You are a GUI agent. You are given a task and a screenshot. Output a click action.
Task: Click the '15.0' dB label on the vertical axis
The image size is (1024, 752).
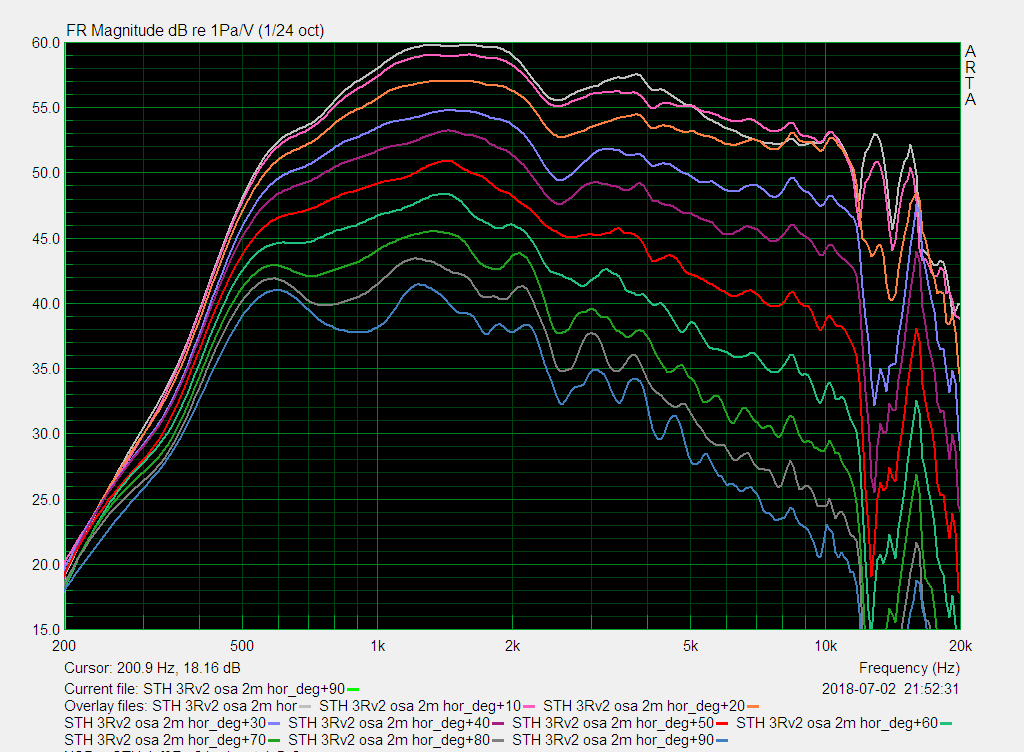coord(46,630)
